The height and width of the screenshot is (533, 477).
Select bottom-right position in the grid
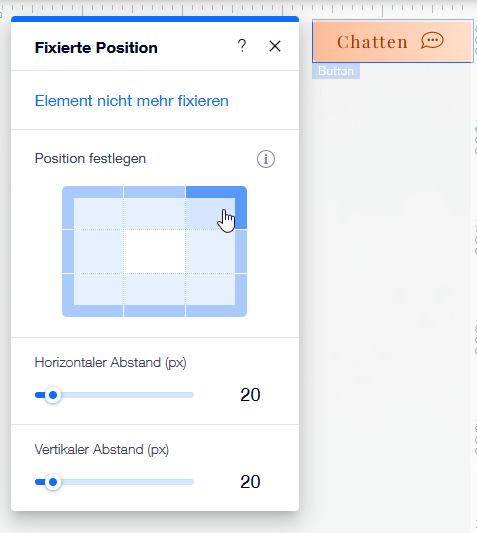[x=216, y=295]
